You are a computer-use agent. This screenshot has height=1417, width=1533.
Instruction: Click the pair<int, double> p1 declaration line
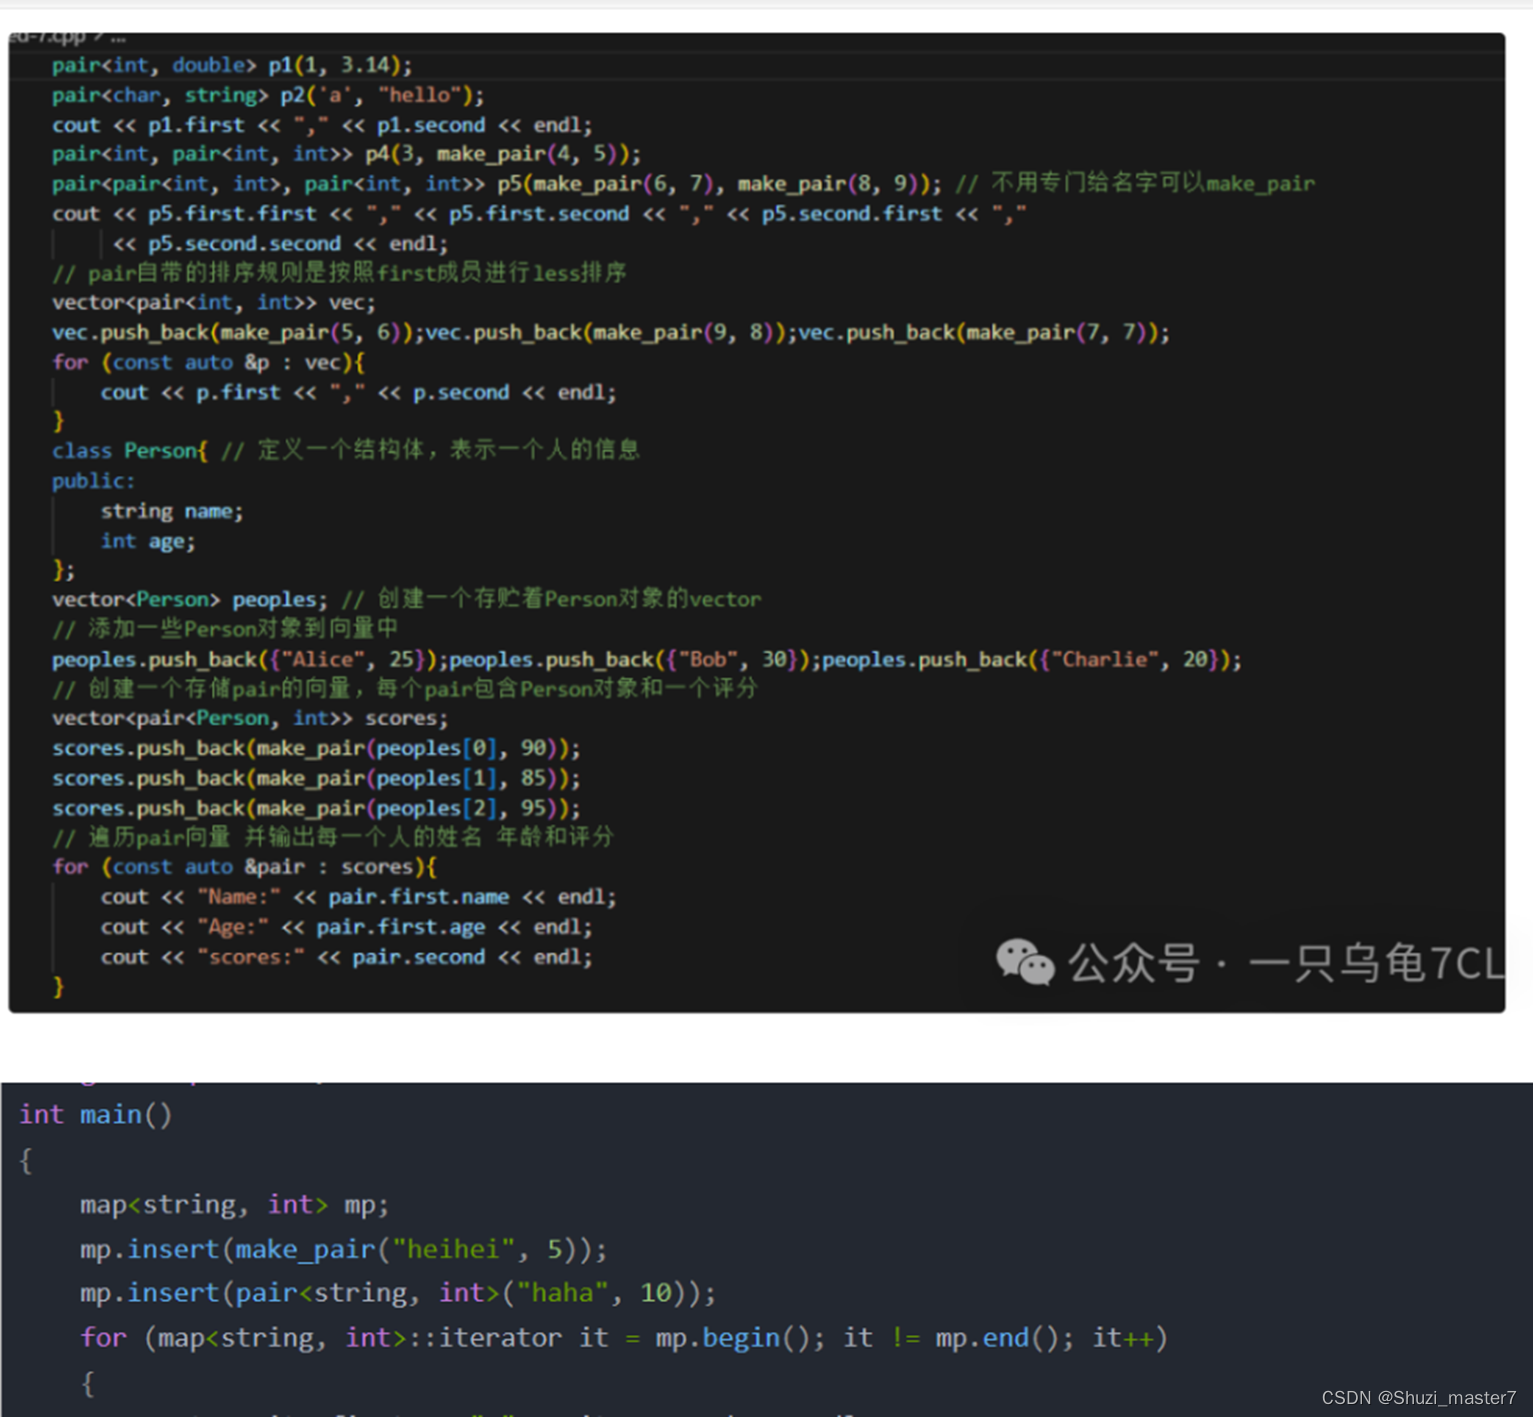pyautogui.click(x=230, y=64)
